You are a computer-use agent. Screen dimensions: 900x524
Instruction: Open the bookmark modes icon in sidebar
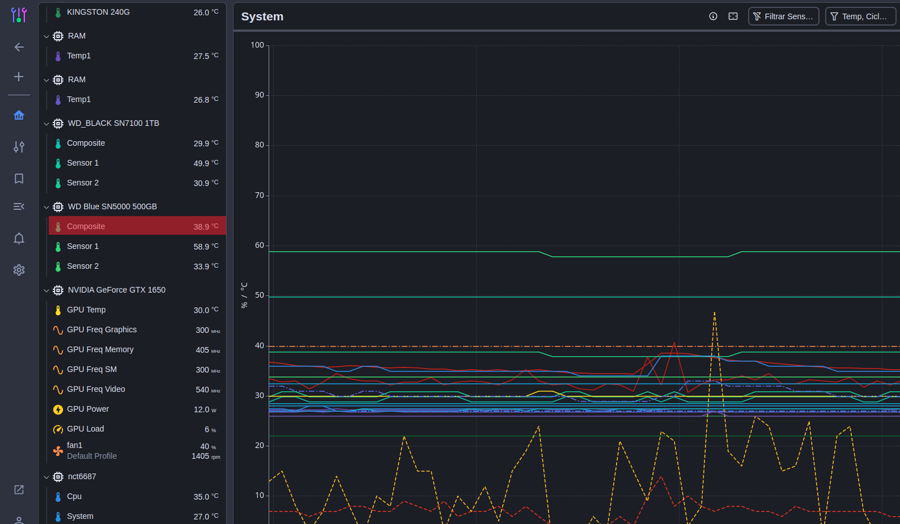[x=19, y=179]
